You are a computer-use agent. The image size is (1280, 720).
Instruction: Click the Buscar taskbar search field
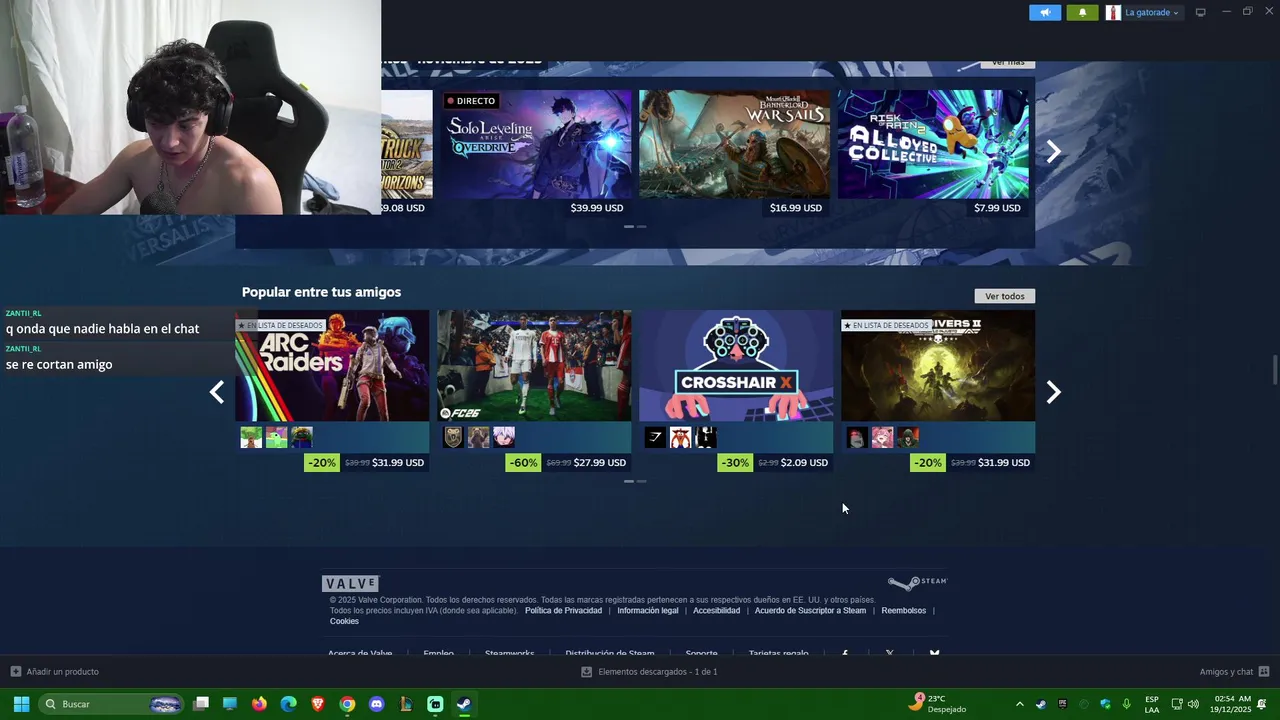point(112,704)
